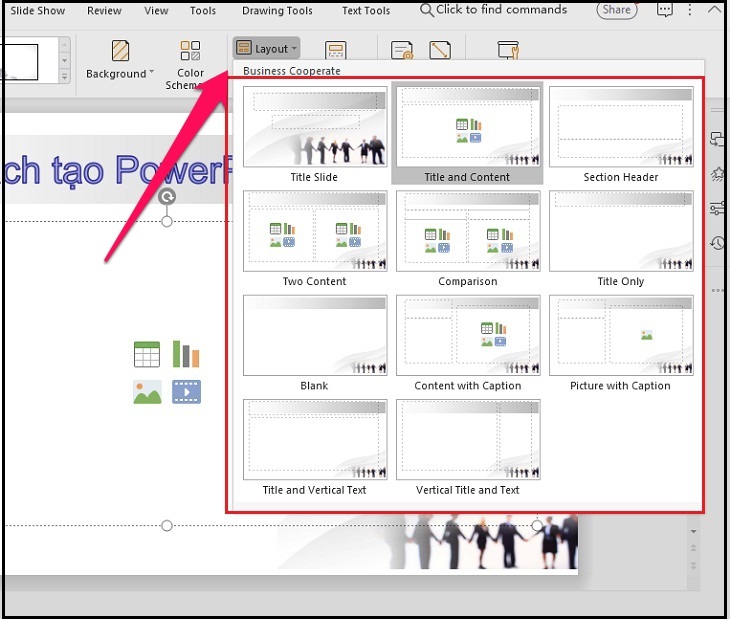Collapse the ribbon with the chevron

[x=714, y=9]
